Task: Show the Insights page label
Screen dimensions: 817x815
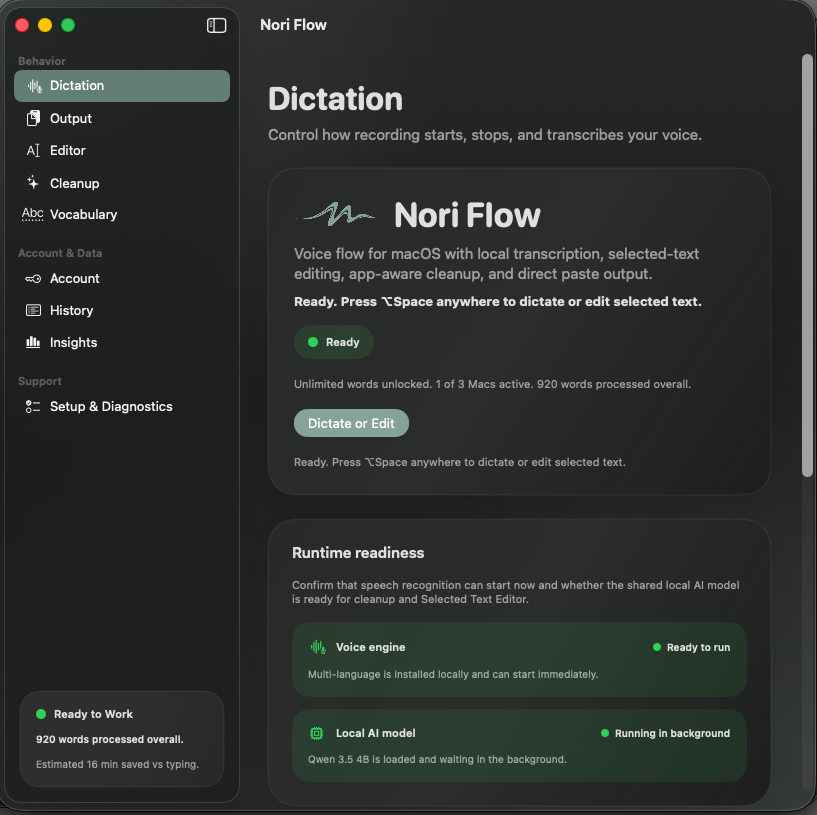Action: click(73, 342)
